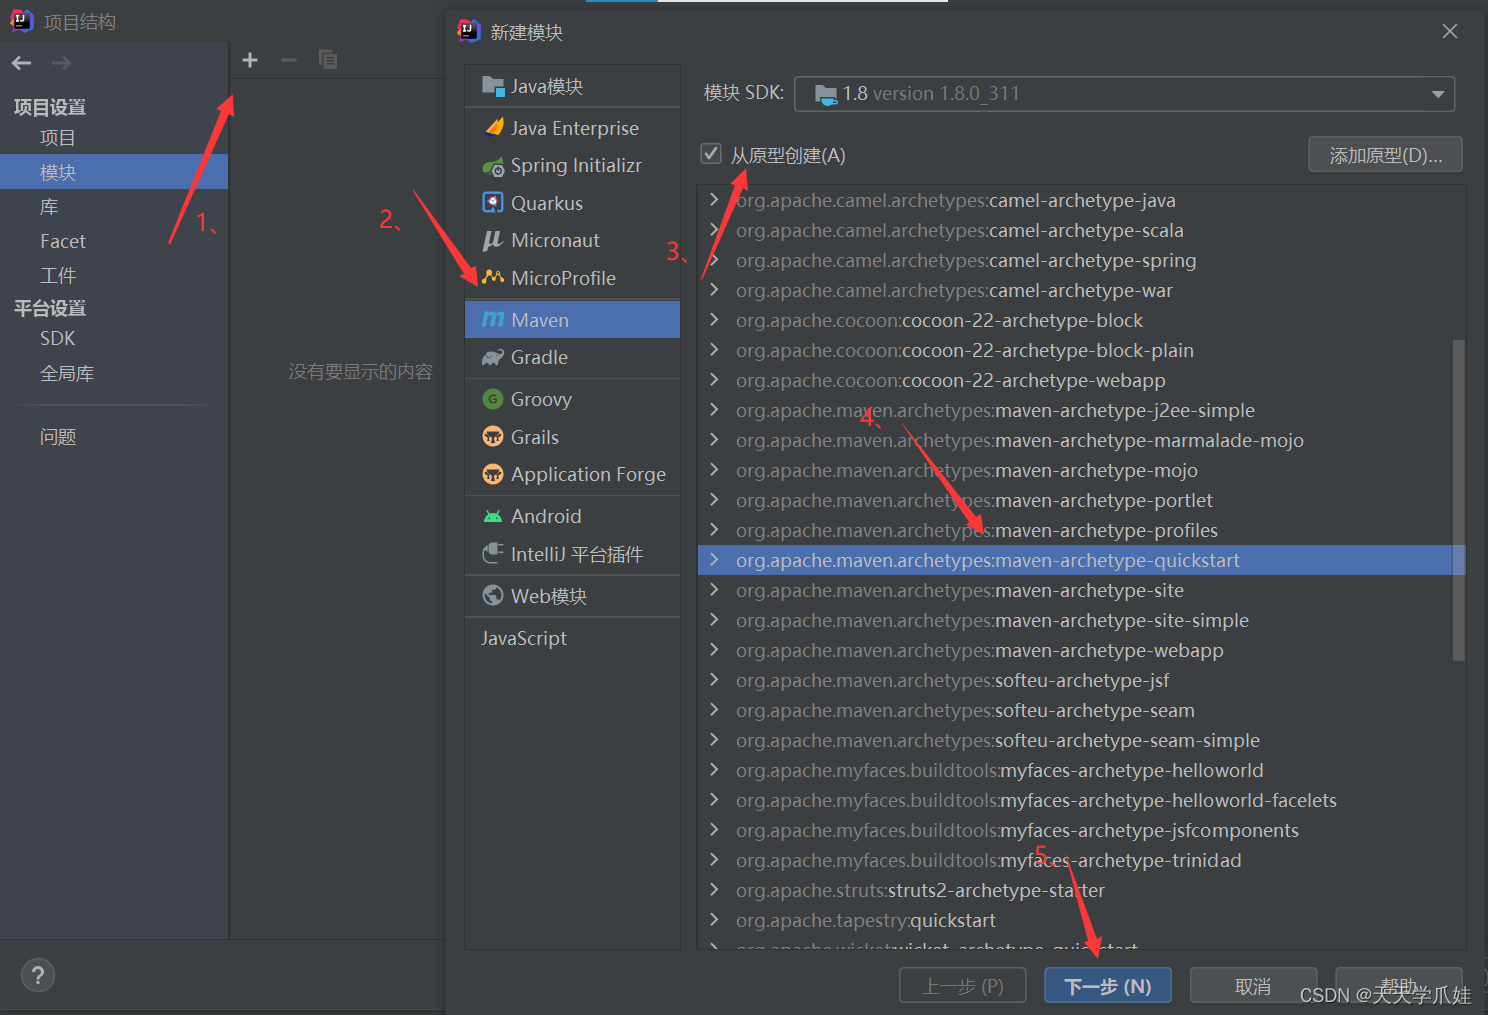Click the copy module icon
Viewport: 1488px width, 1015px height.
coord(328,60)
